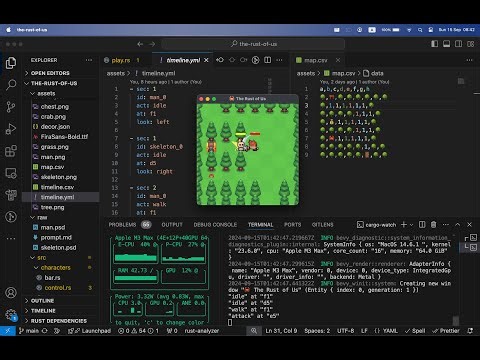Open the Search view in activity bar
This screenshot has width=480, height=360.
click(11, 85)
